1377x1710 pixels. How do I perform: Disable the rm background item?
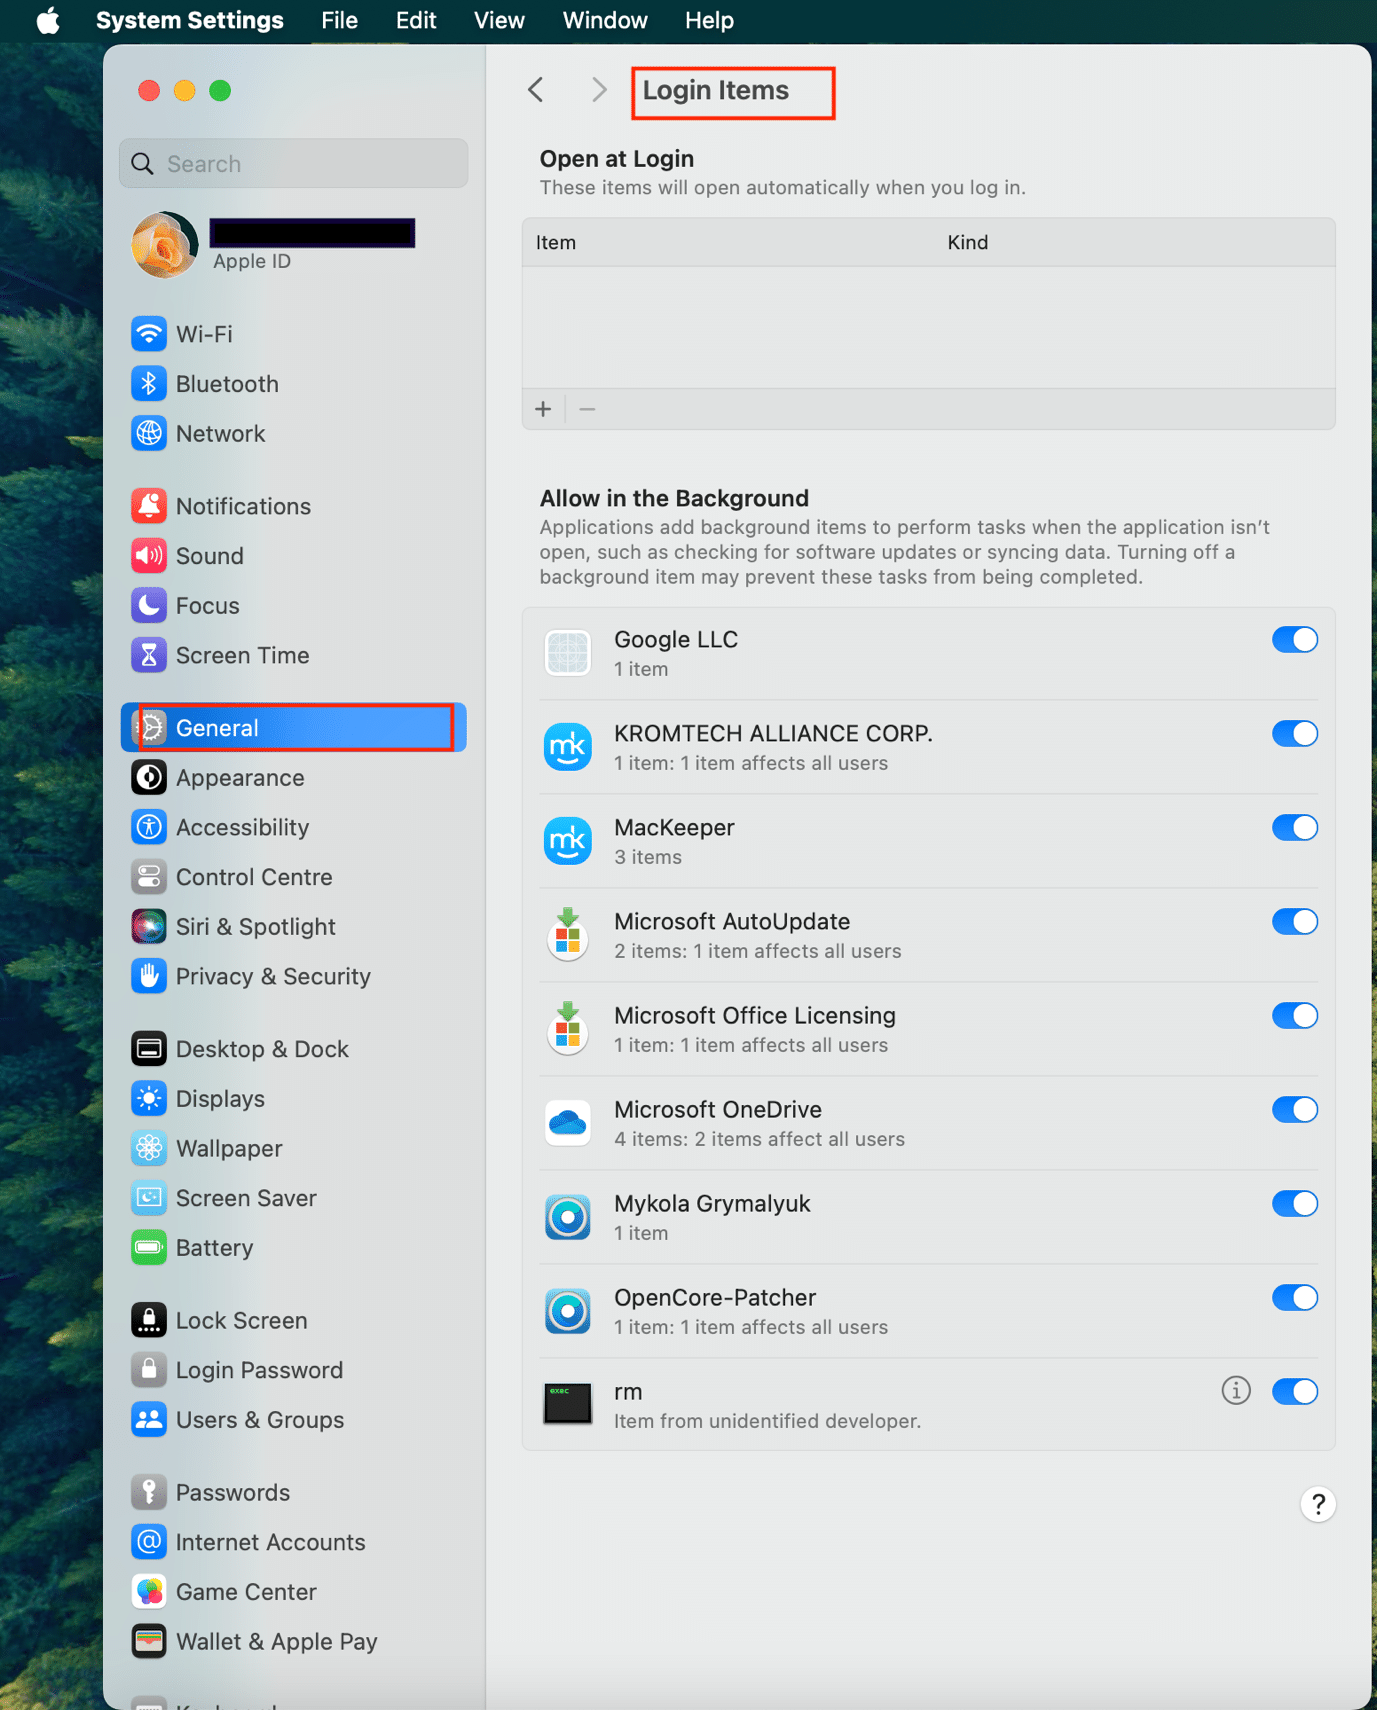point(1294,1392)
